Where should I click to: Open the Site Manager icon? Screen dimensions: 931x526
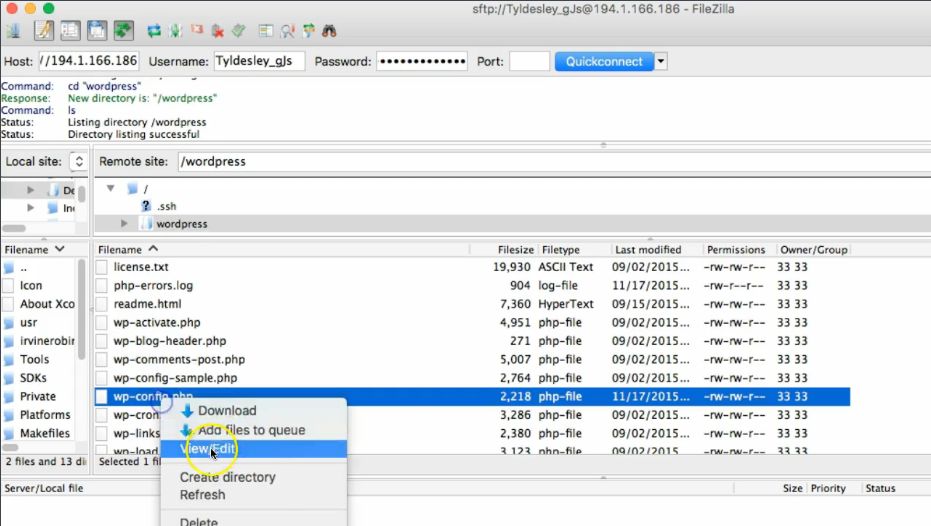(13, 30)
